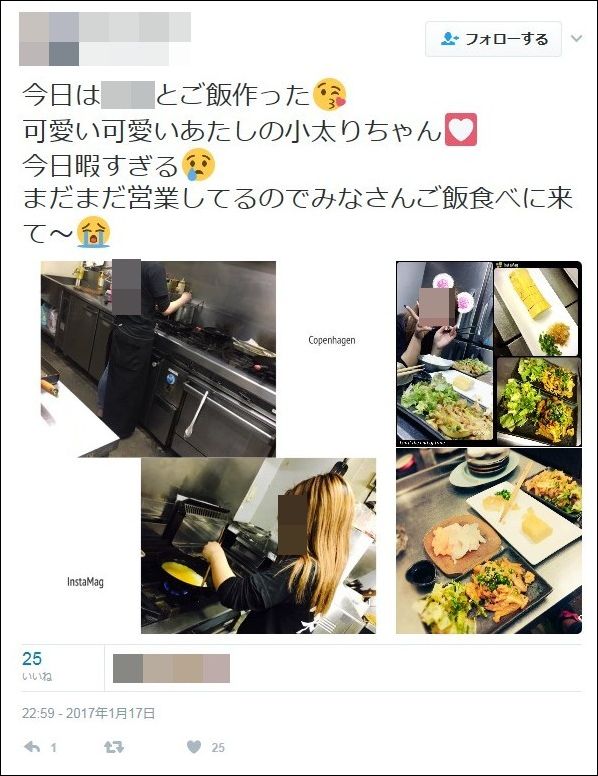598x776 pixels.
Task: Click the tweet text 今日暇すぎる line
Action: [x=100, y=166]
